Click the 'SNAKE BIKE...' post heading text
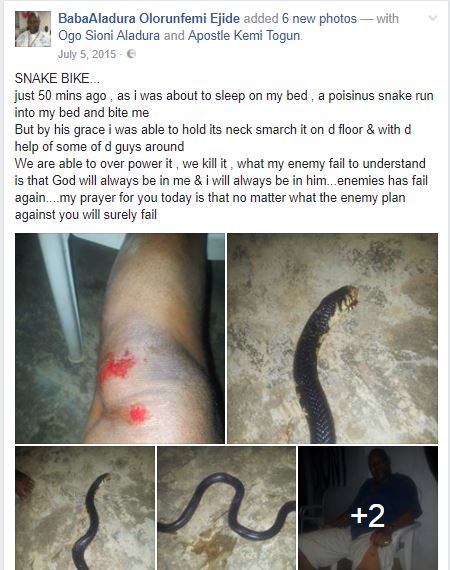The image size is (450, 570). [57, 79]
